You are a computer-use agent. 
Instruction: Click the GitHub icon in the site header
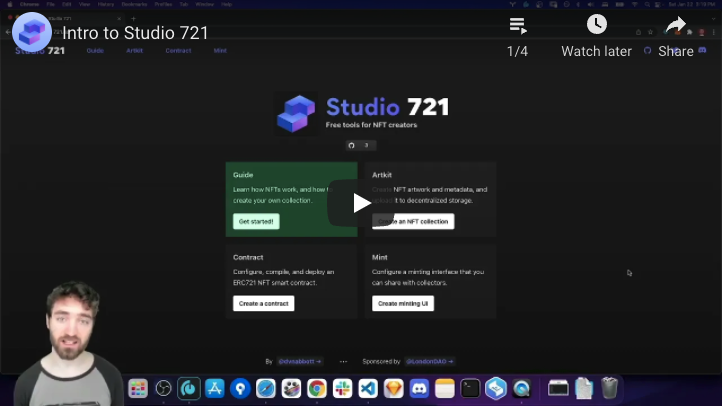[x=647, y=51]
